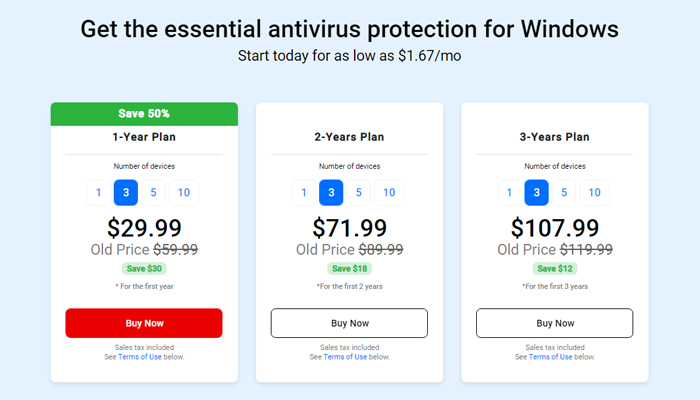
Task: Click the Save $30 badge
Action: [144, 268]
